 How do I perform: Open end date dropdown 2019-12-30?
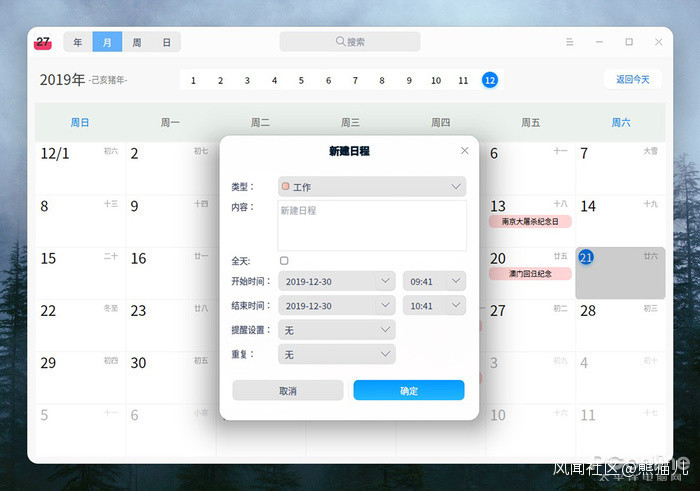tap(337, 306)
